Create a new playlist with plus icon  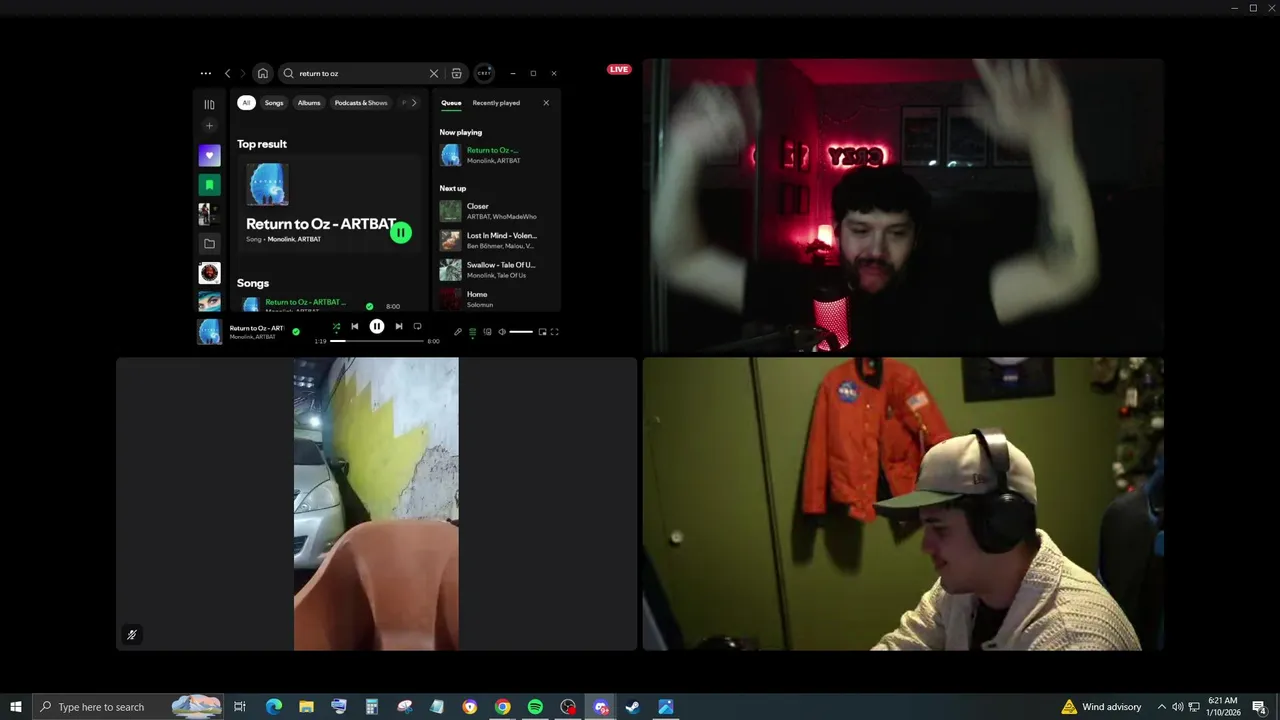click(x=209, y=126)
